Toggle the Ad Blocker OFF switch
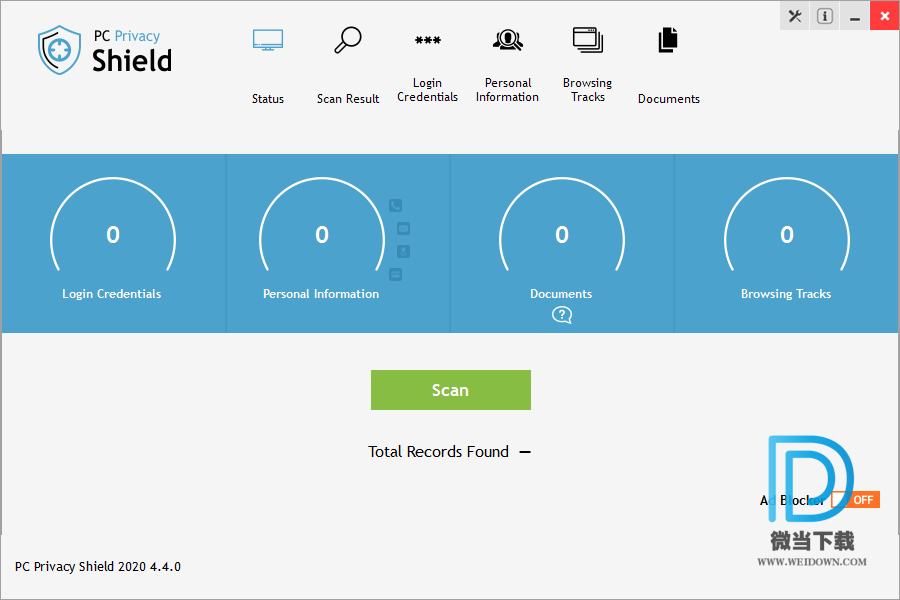The width and height of the screenshot is (900, 600). pyautogui.click(x=856, y=500)
